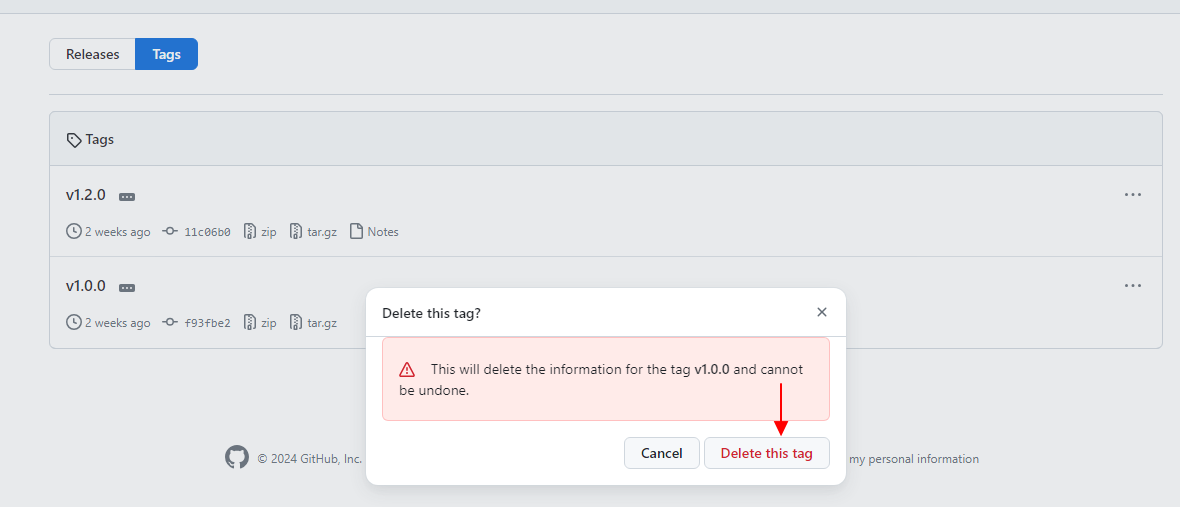Open the v1.0.0 tag link
1180x507 pixels.
(x=86, y=286)
